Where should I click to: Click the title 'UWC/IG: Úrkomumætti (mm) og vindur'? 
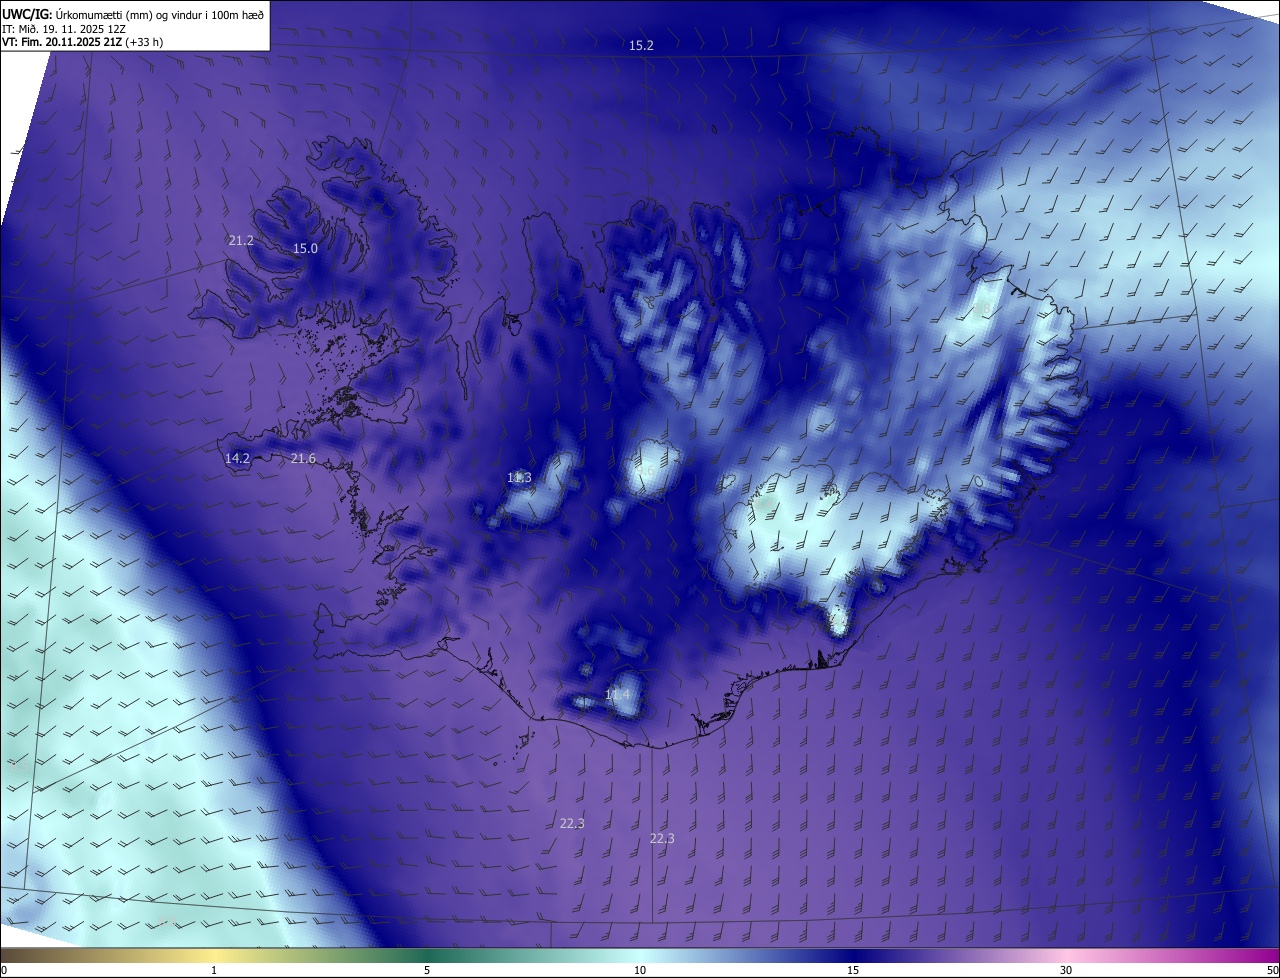coord(133,14)
